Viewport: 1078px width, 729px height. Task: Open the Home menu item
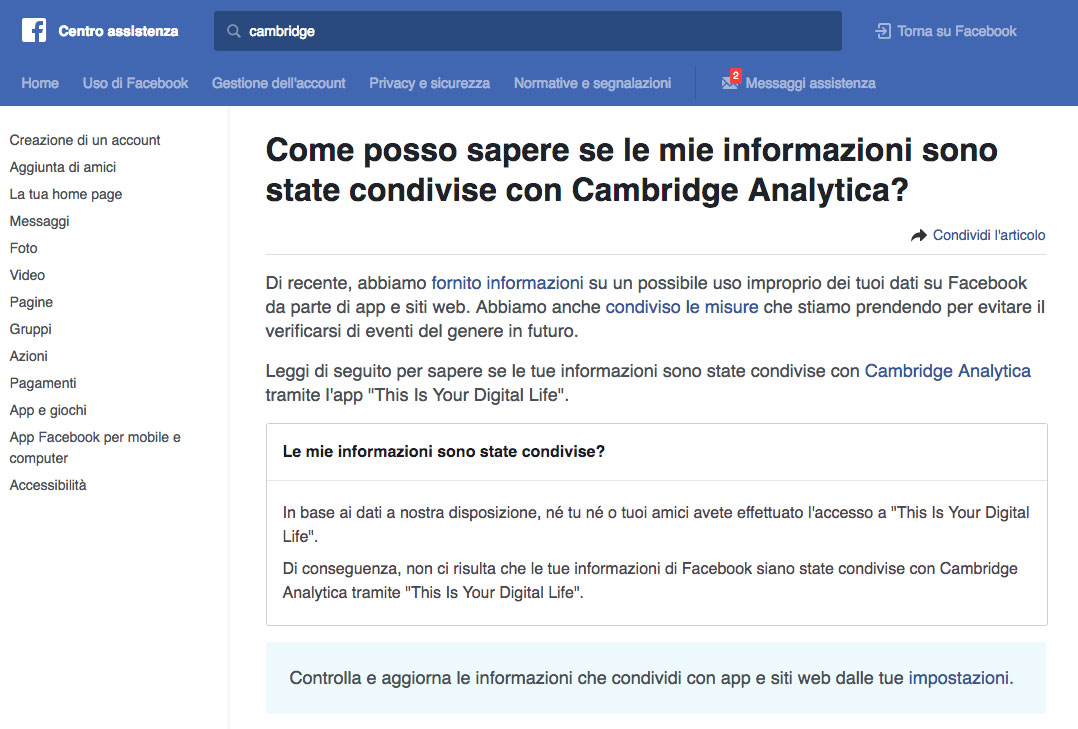pyautogui.click(x=40, y=83)
